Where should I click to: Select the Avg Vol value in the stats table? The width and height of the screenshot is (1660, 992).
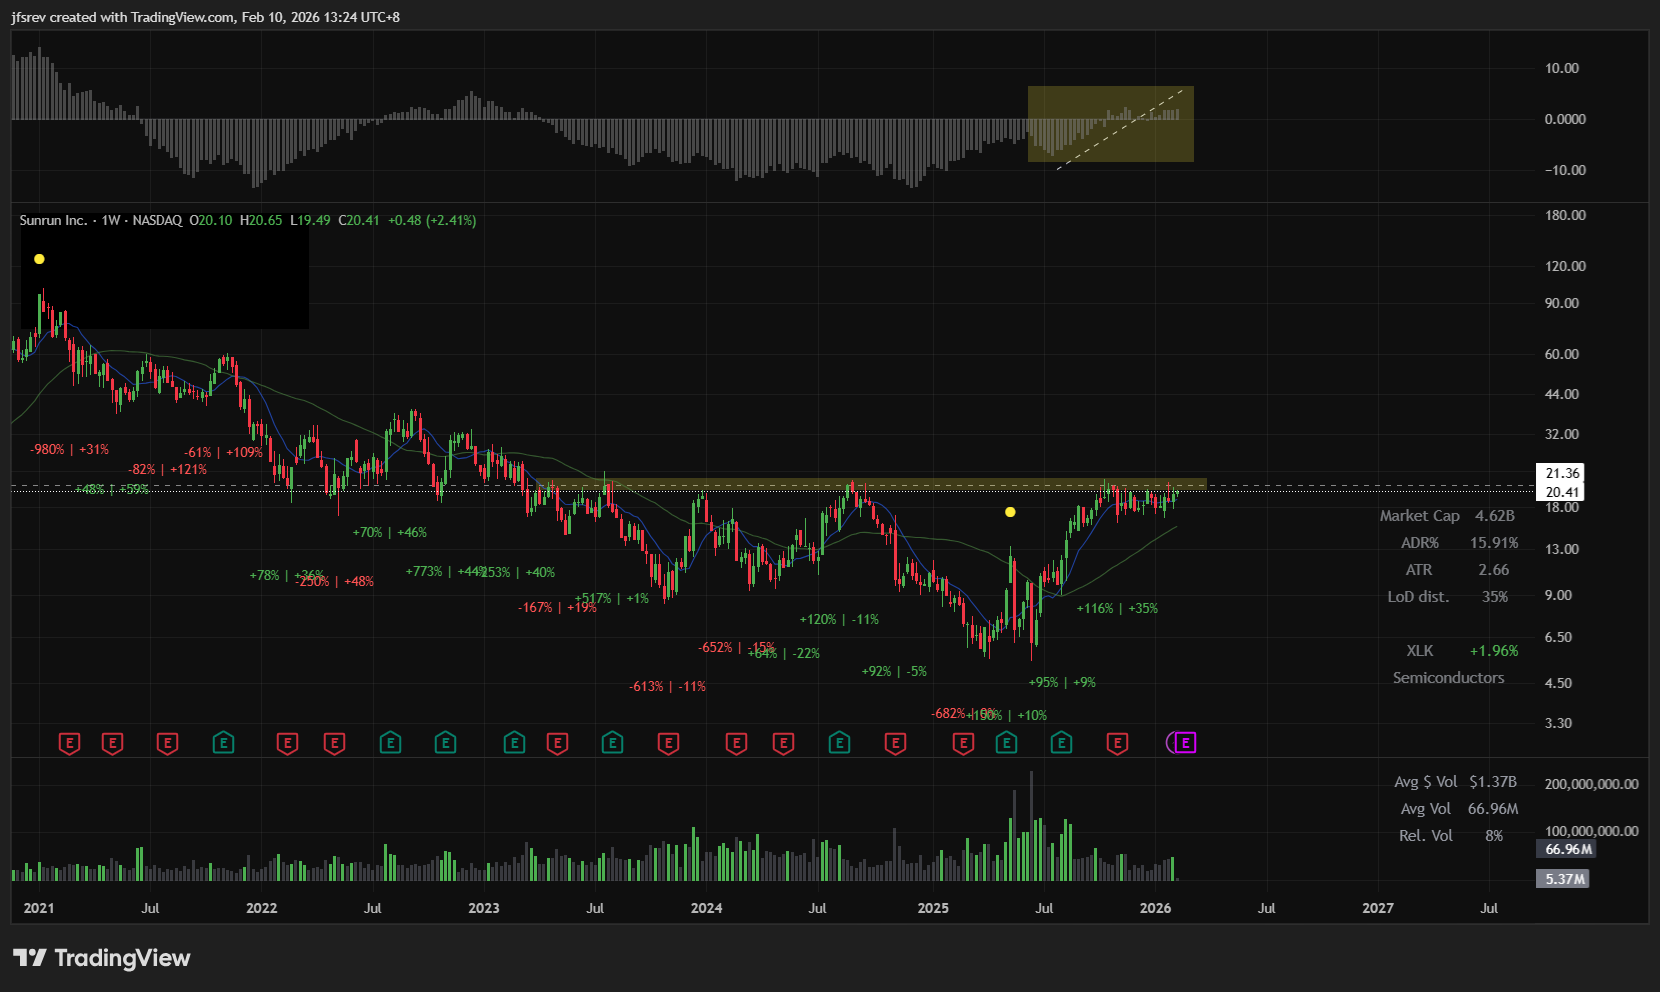tap(1493, 809)
